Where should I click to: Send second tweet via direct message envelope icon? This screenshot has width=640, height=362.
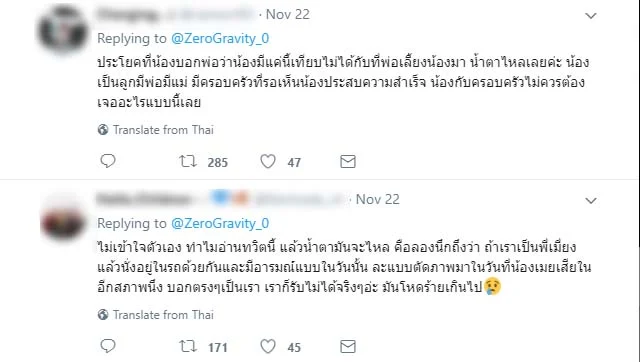click(348, 346)
